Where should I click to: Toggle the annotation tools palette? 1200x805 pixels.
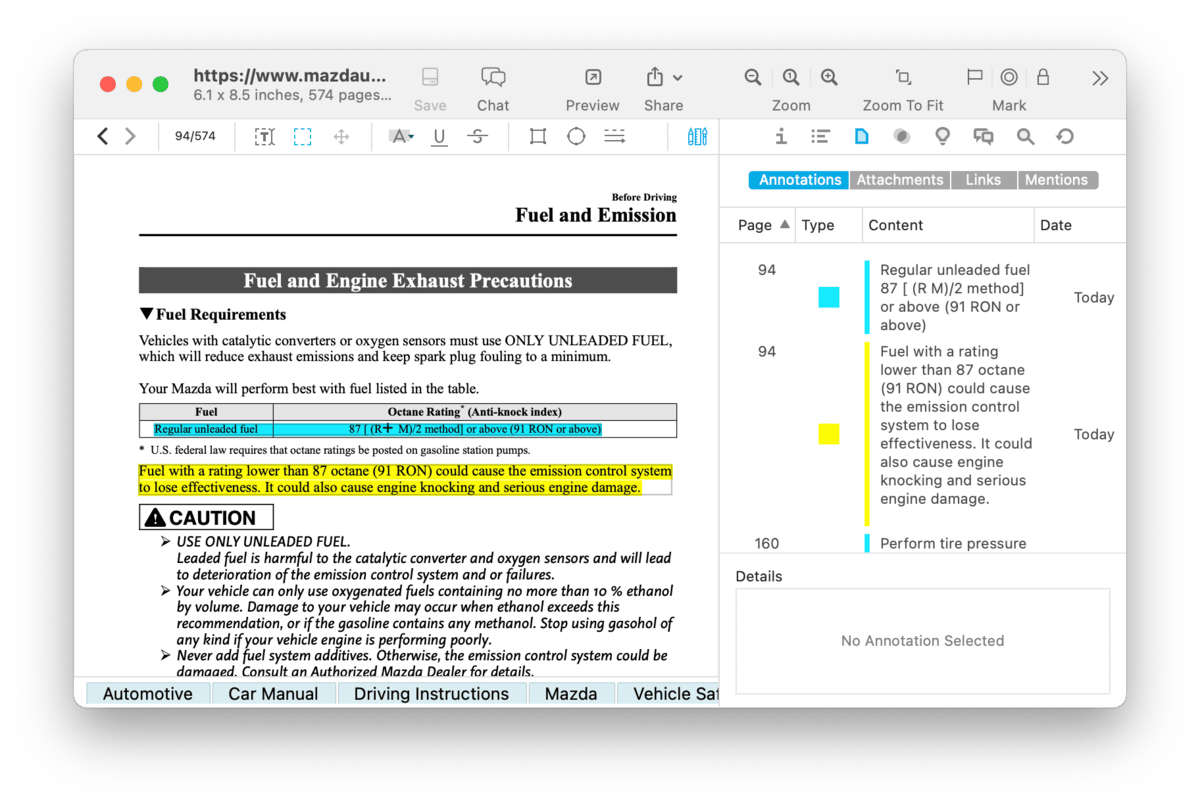pyautogui.click(x=697, y=137)
